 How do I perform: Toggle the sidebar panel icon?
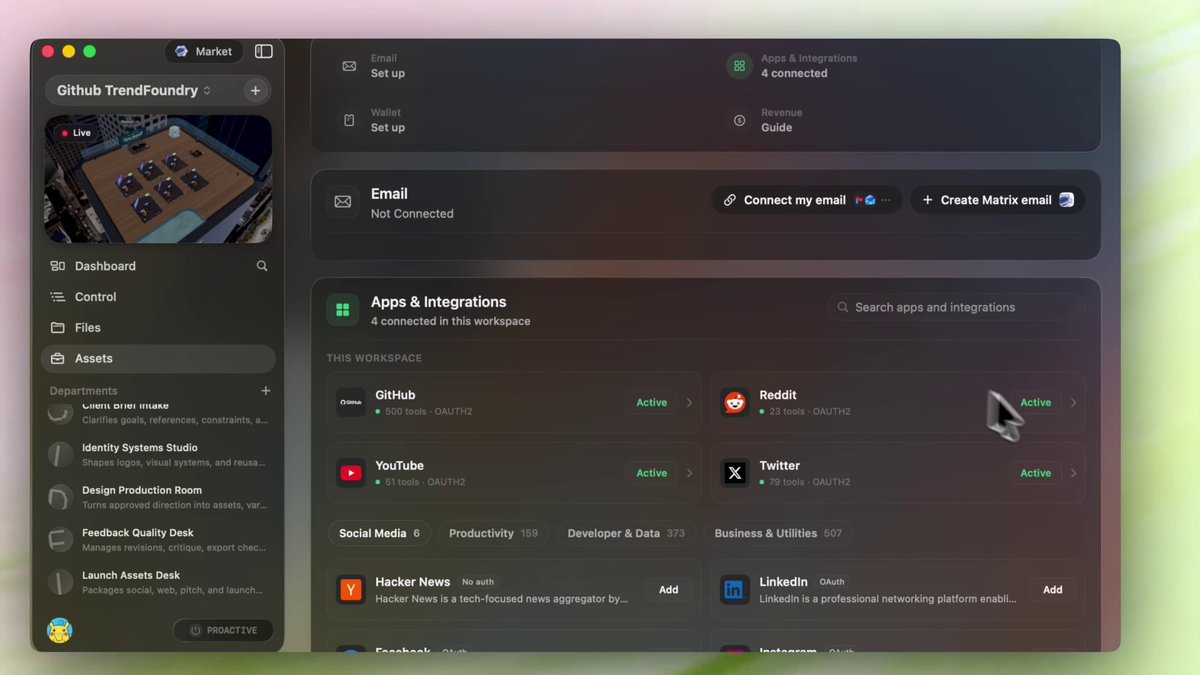pos(264,51)
